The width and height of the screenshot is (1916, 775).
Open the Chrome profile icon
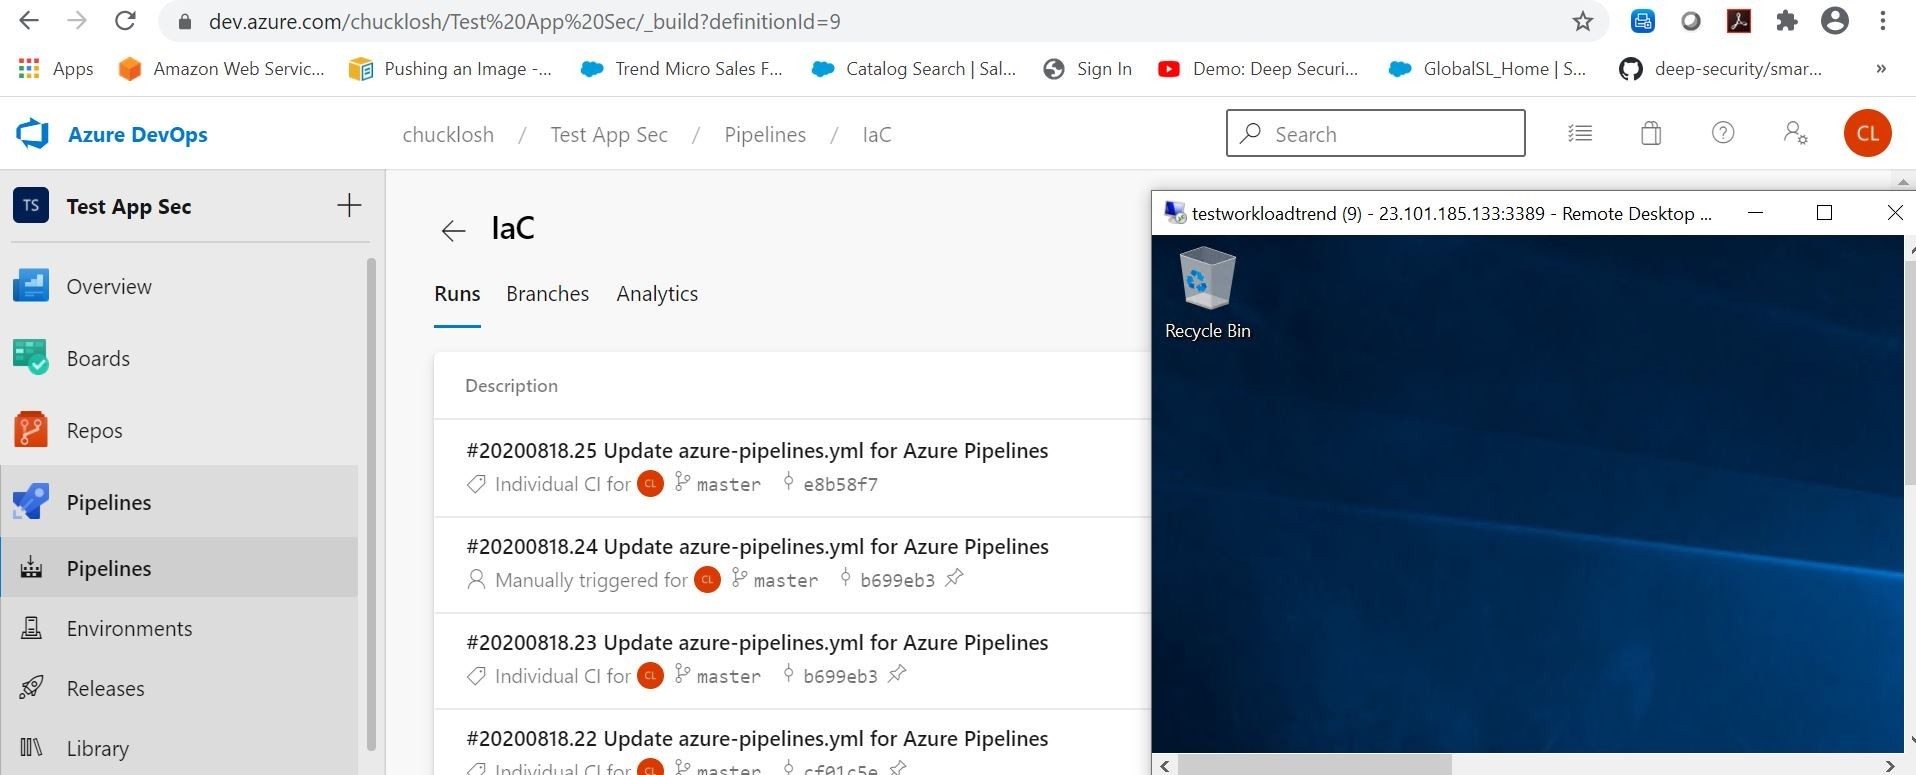tap(1835, 21)
